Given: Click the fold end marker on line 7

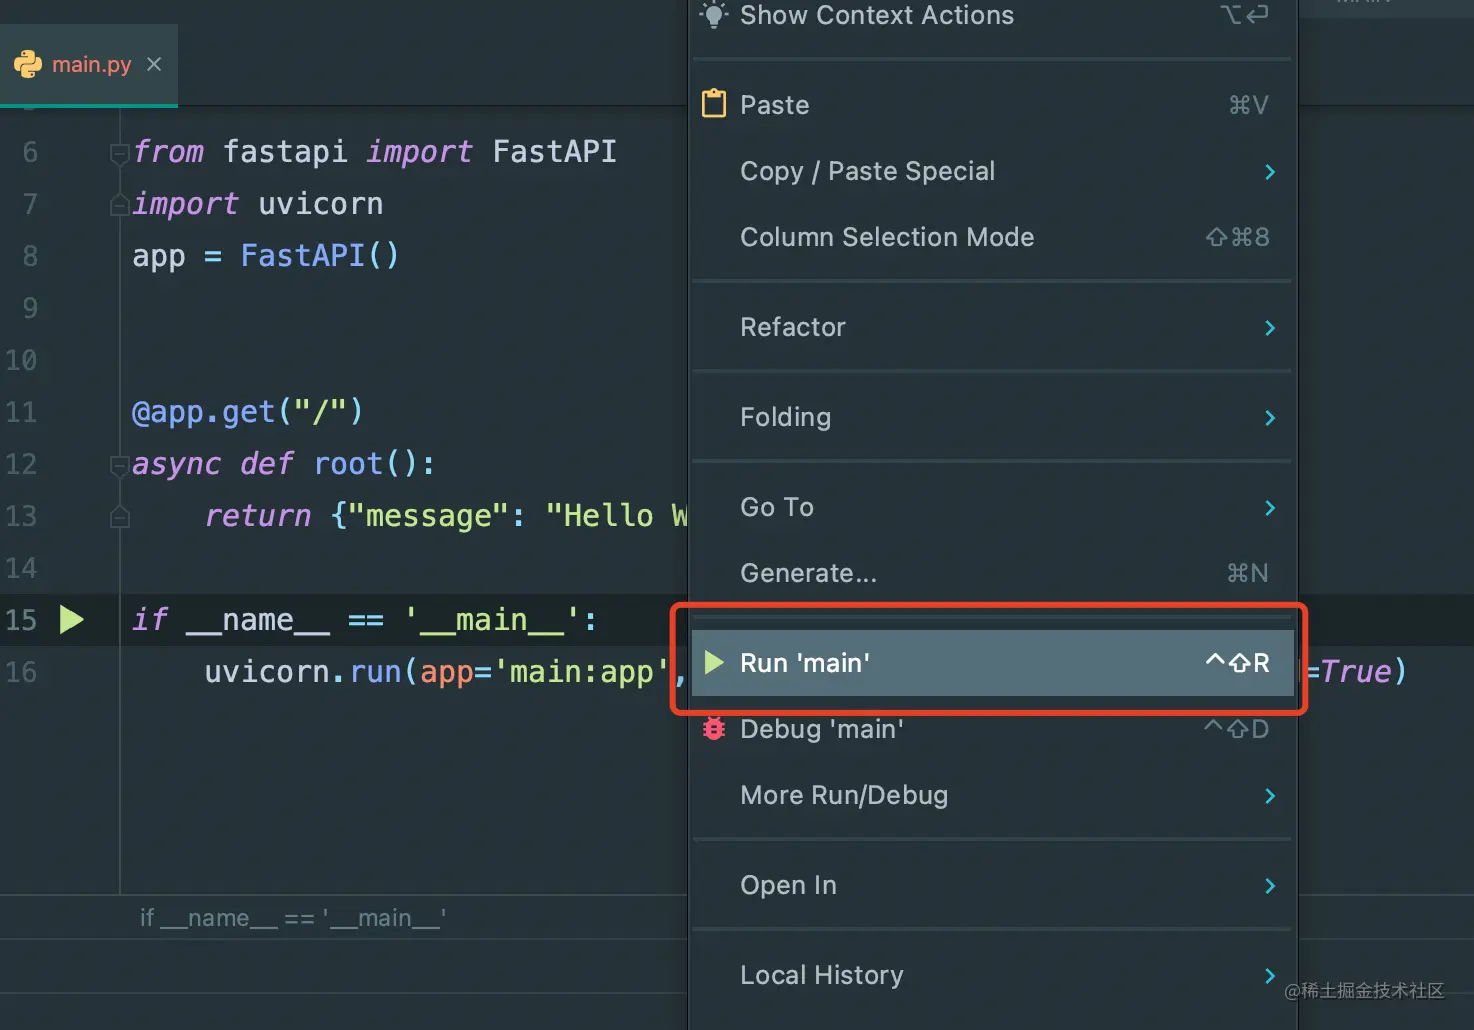Looking at the screenshot, I should (x=119, y=205).
